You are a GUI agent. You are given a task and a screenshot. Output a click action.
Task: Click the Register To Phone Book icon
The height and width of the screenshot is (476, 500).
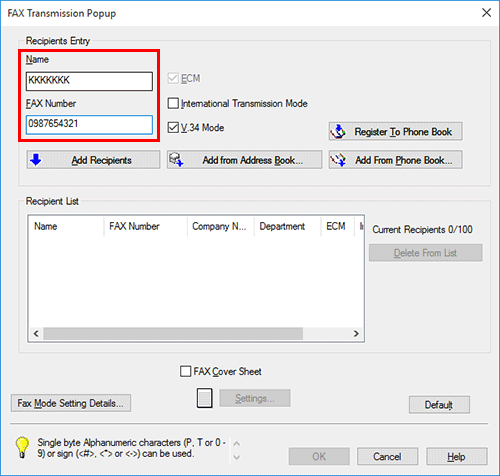(x=338, y=132)
